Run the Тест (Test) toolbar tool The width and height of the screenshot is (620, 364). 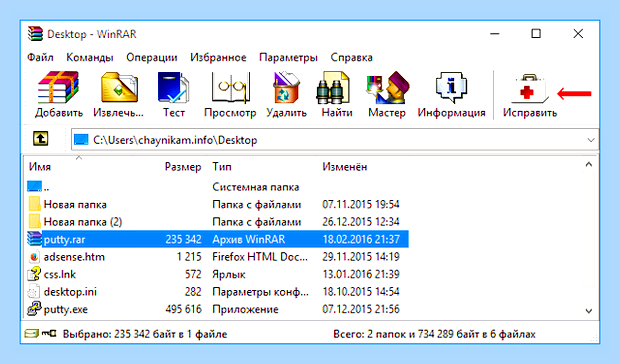[x=173, y=87]
